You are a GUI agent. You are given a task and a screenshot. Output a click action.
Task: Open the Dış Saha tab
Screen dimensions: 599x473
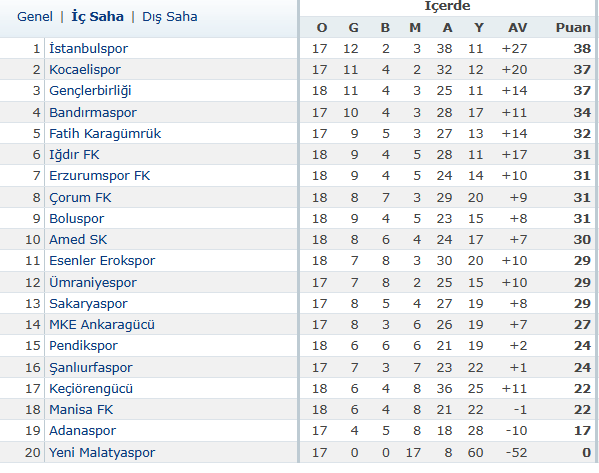[170, 17]
